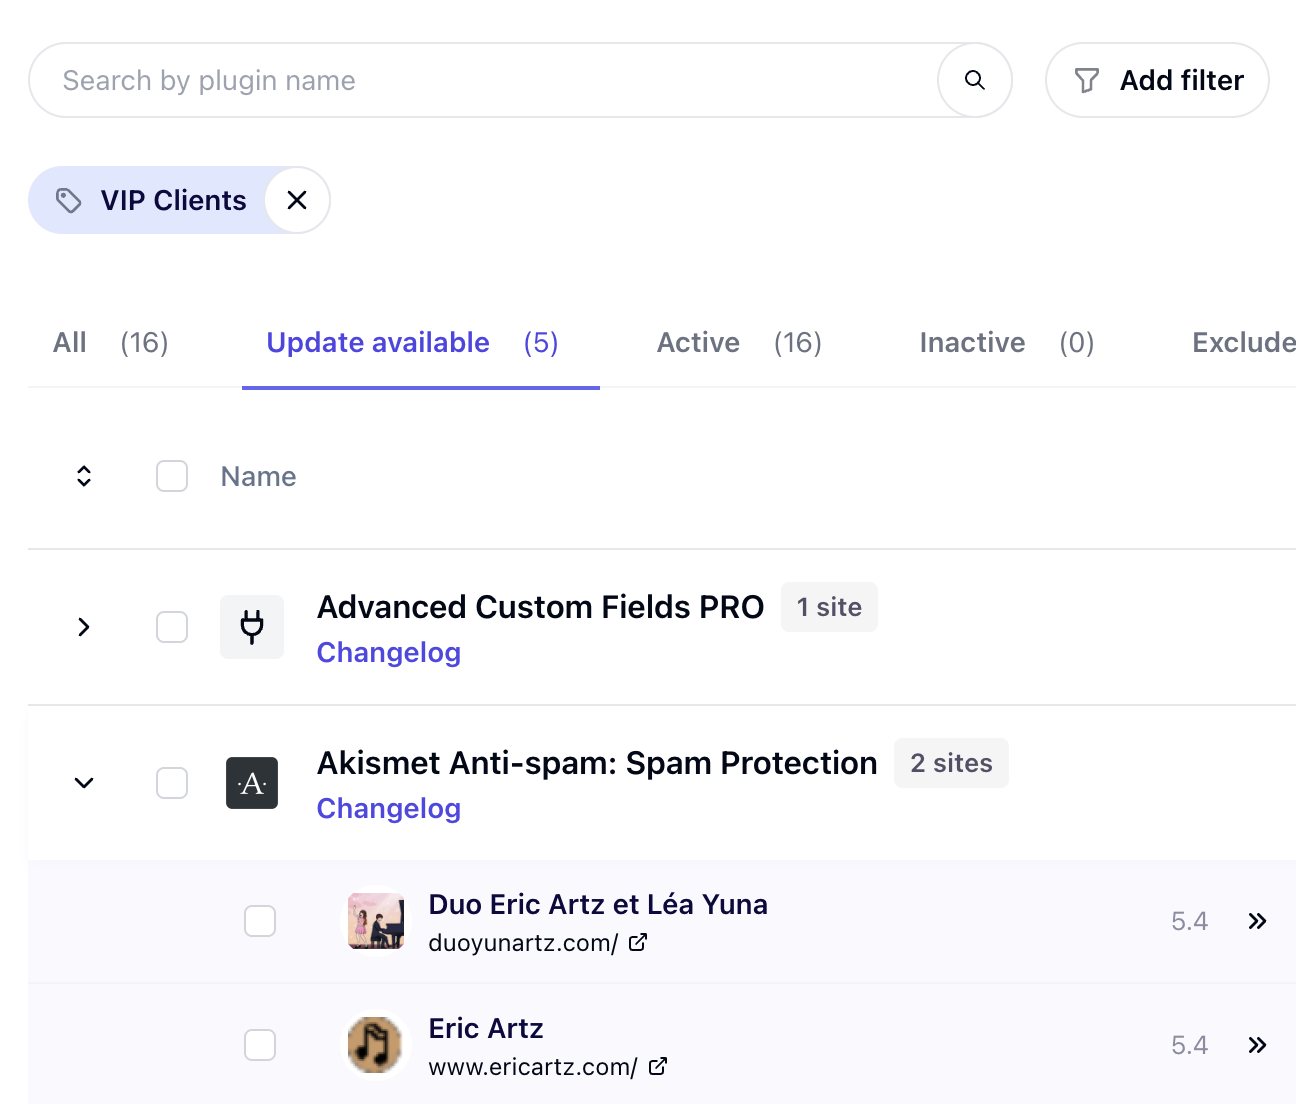Viewport: 1296px width, 1104px height.
Task: Expand the Advanced Custom Fields PRO row
Action: (x=84, y=627)
